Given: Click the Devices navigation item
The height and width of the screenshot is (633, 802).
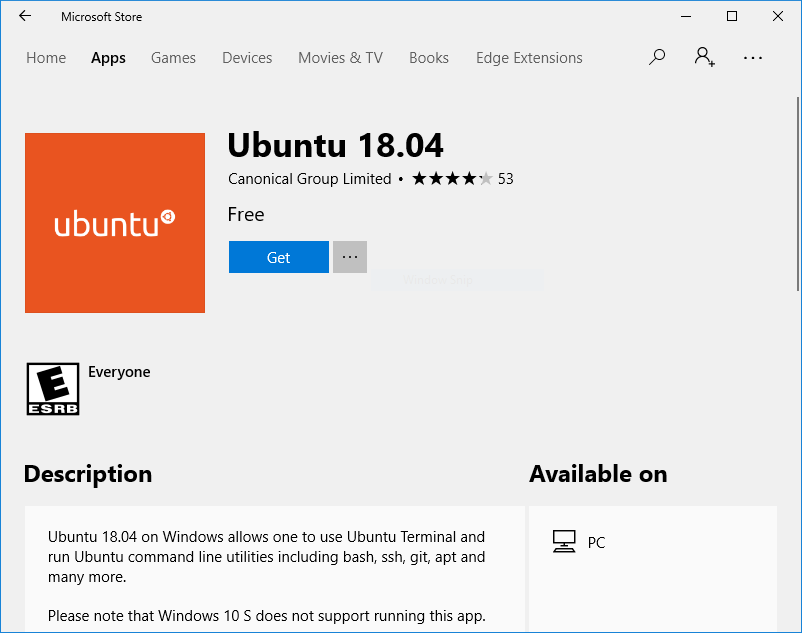Looking at the screenshot, I should click(247, 57).
